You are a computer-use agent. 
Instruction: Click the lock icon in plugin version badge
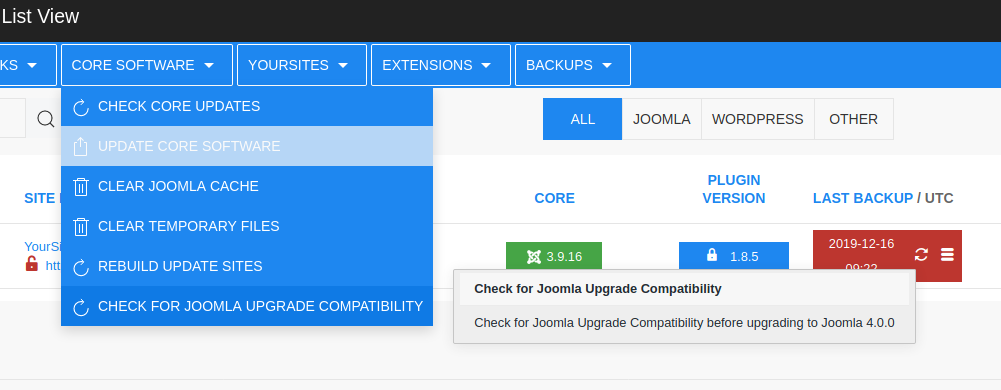coord(712,255)
